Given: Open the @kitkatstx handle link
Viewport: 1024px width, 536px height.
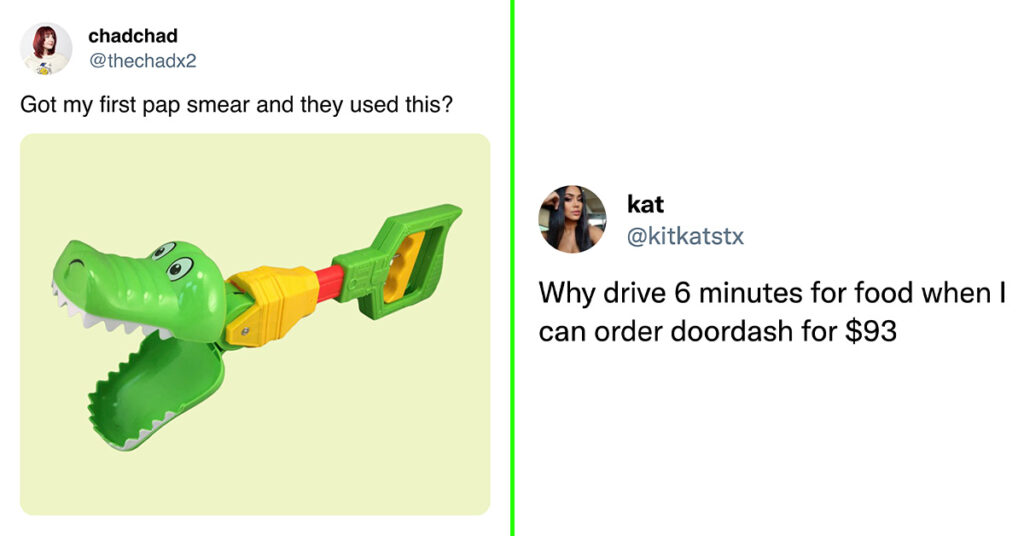Looking at the screenshot, I should click(x=685, y=236).
